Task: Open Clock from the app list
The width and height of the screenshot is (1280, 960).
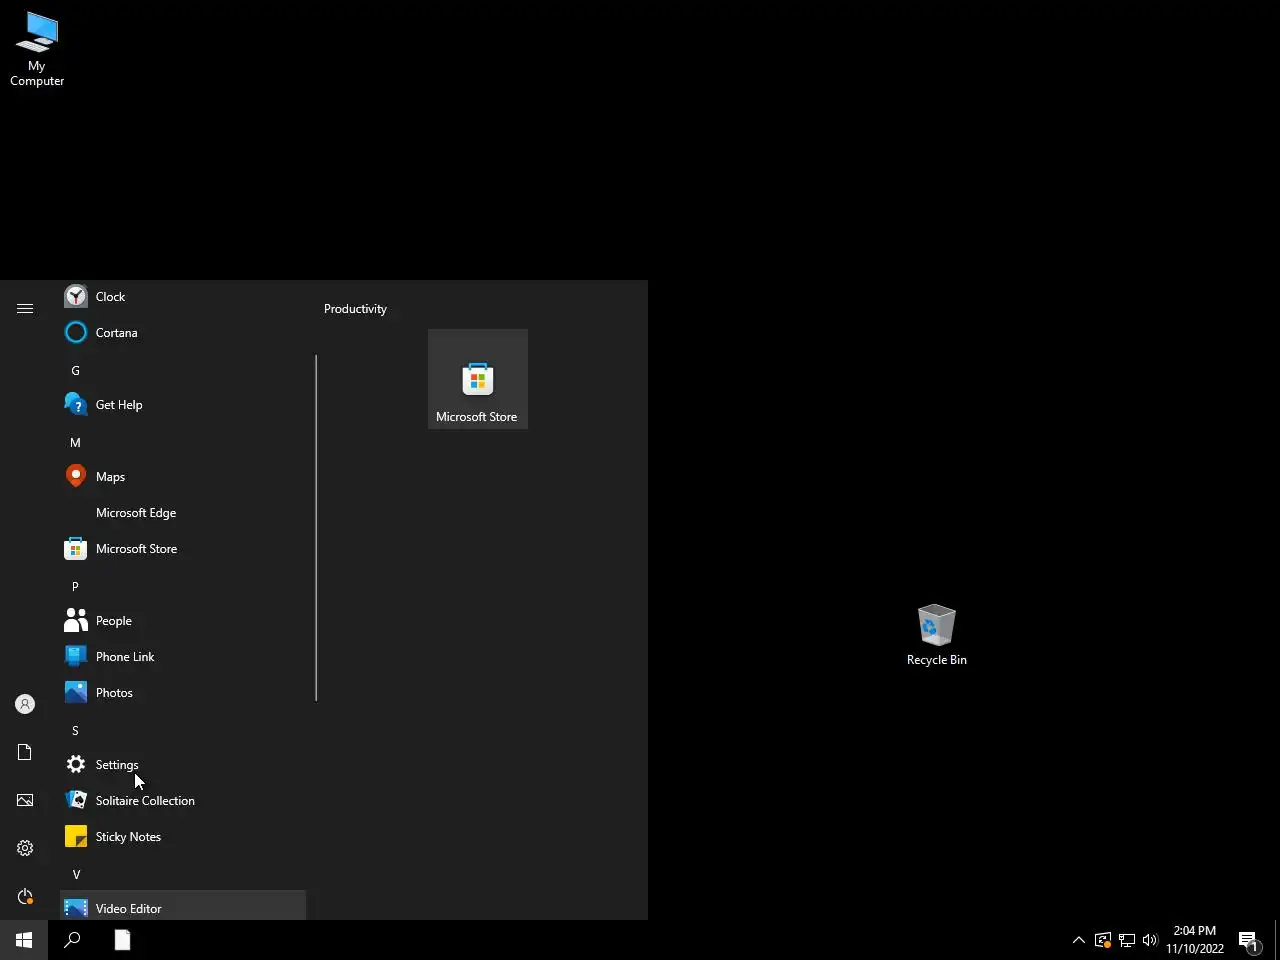Action: pyautogui.click(x=183, y=297)
